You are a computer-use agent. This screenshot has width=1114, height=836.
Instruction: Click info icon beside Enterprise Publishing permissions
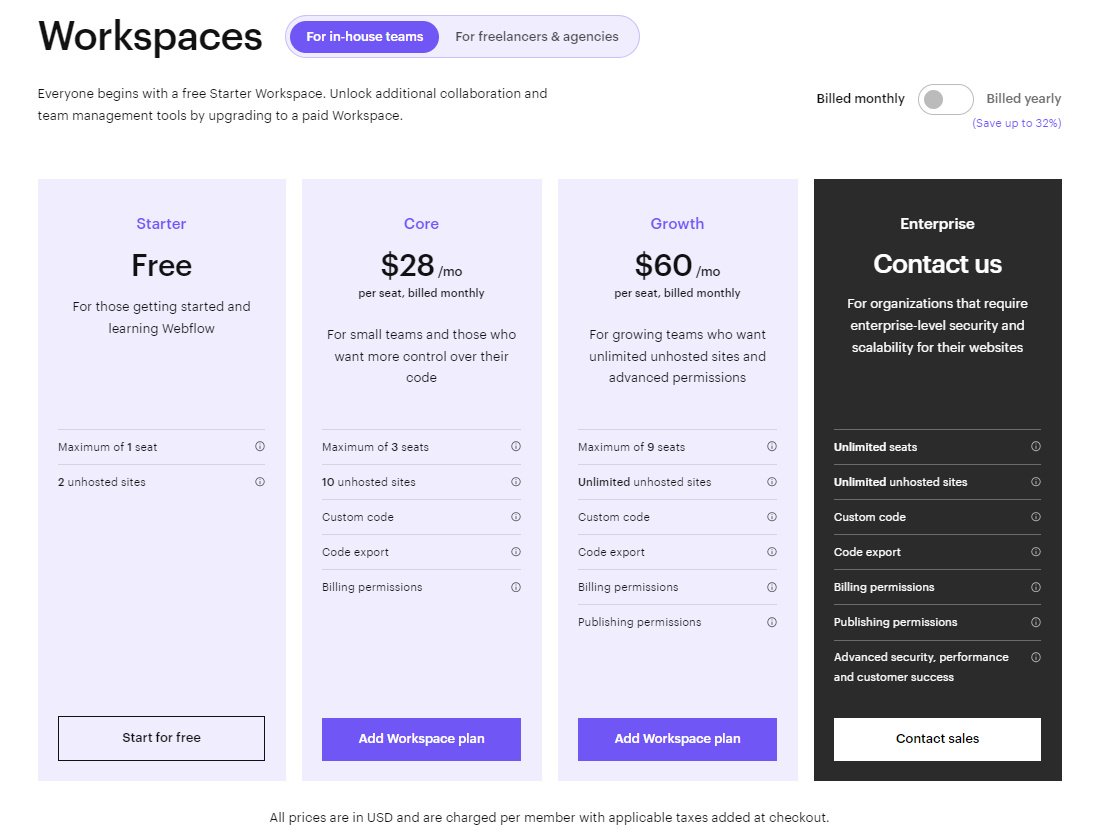[x=1036, y=622]
